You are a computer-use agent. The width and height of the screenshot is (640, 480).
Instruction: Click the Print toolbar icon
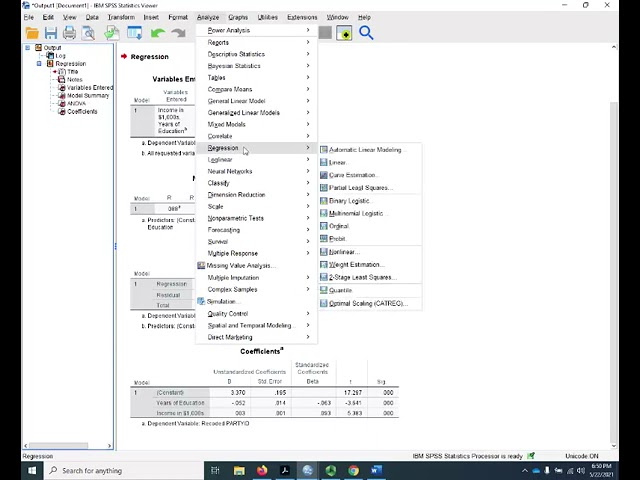click(x=69, y=33)
